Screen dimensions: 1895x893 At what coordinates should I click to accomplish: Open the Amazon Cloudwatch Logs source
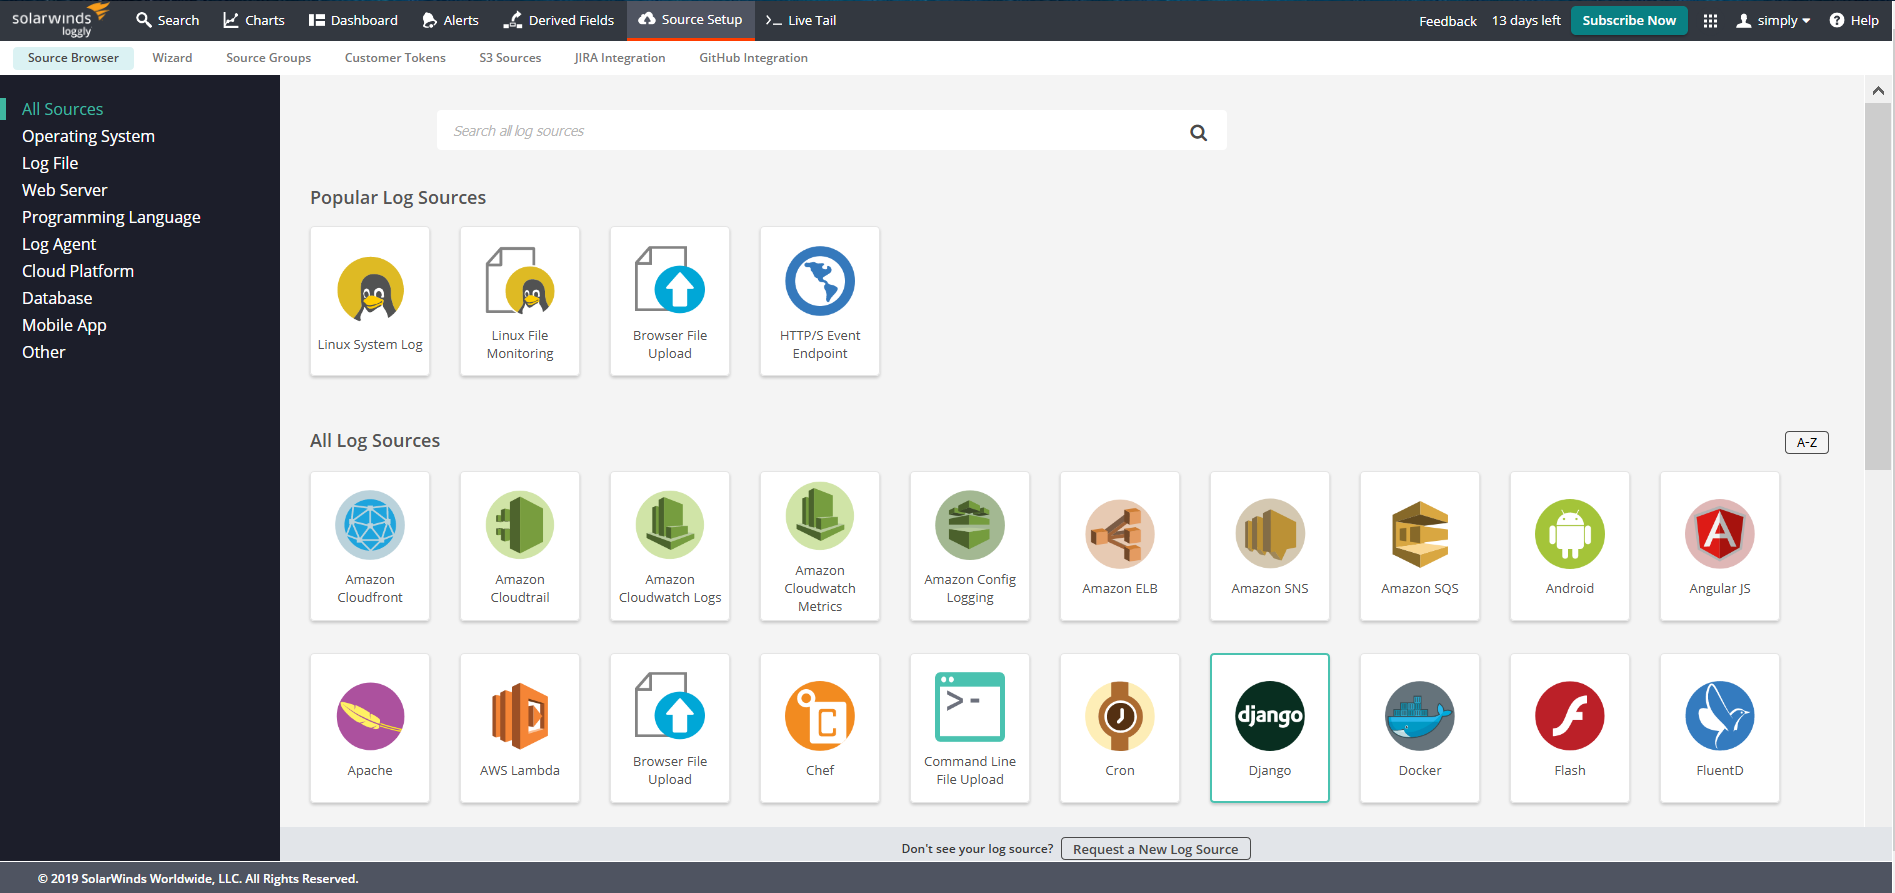(x=670, y=546)
